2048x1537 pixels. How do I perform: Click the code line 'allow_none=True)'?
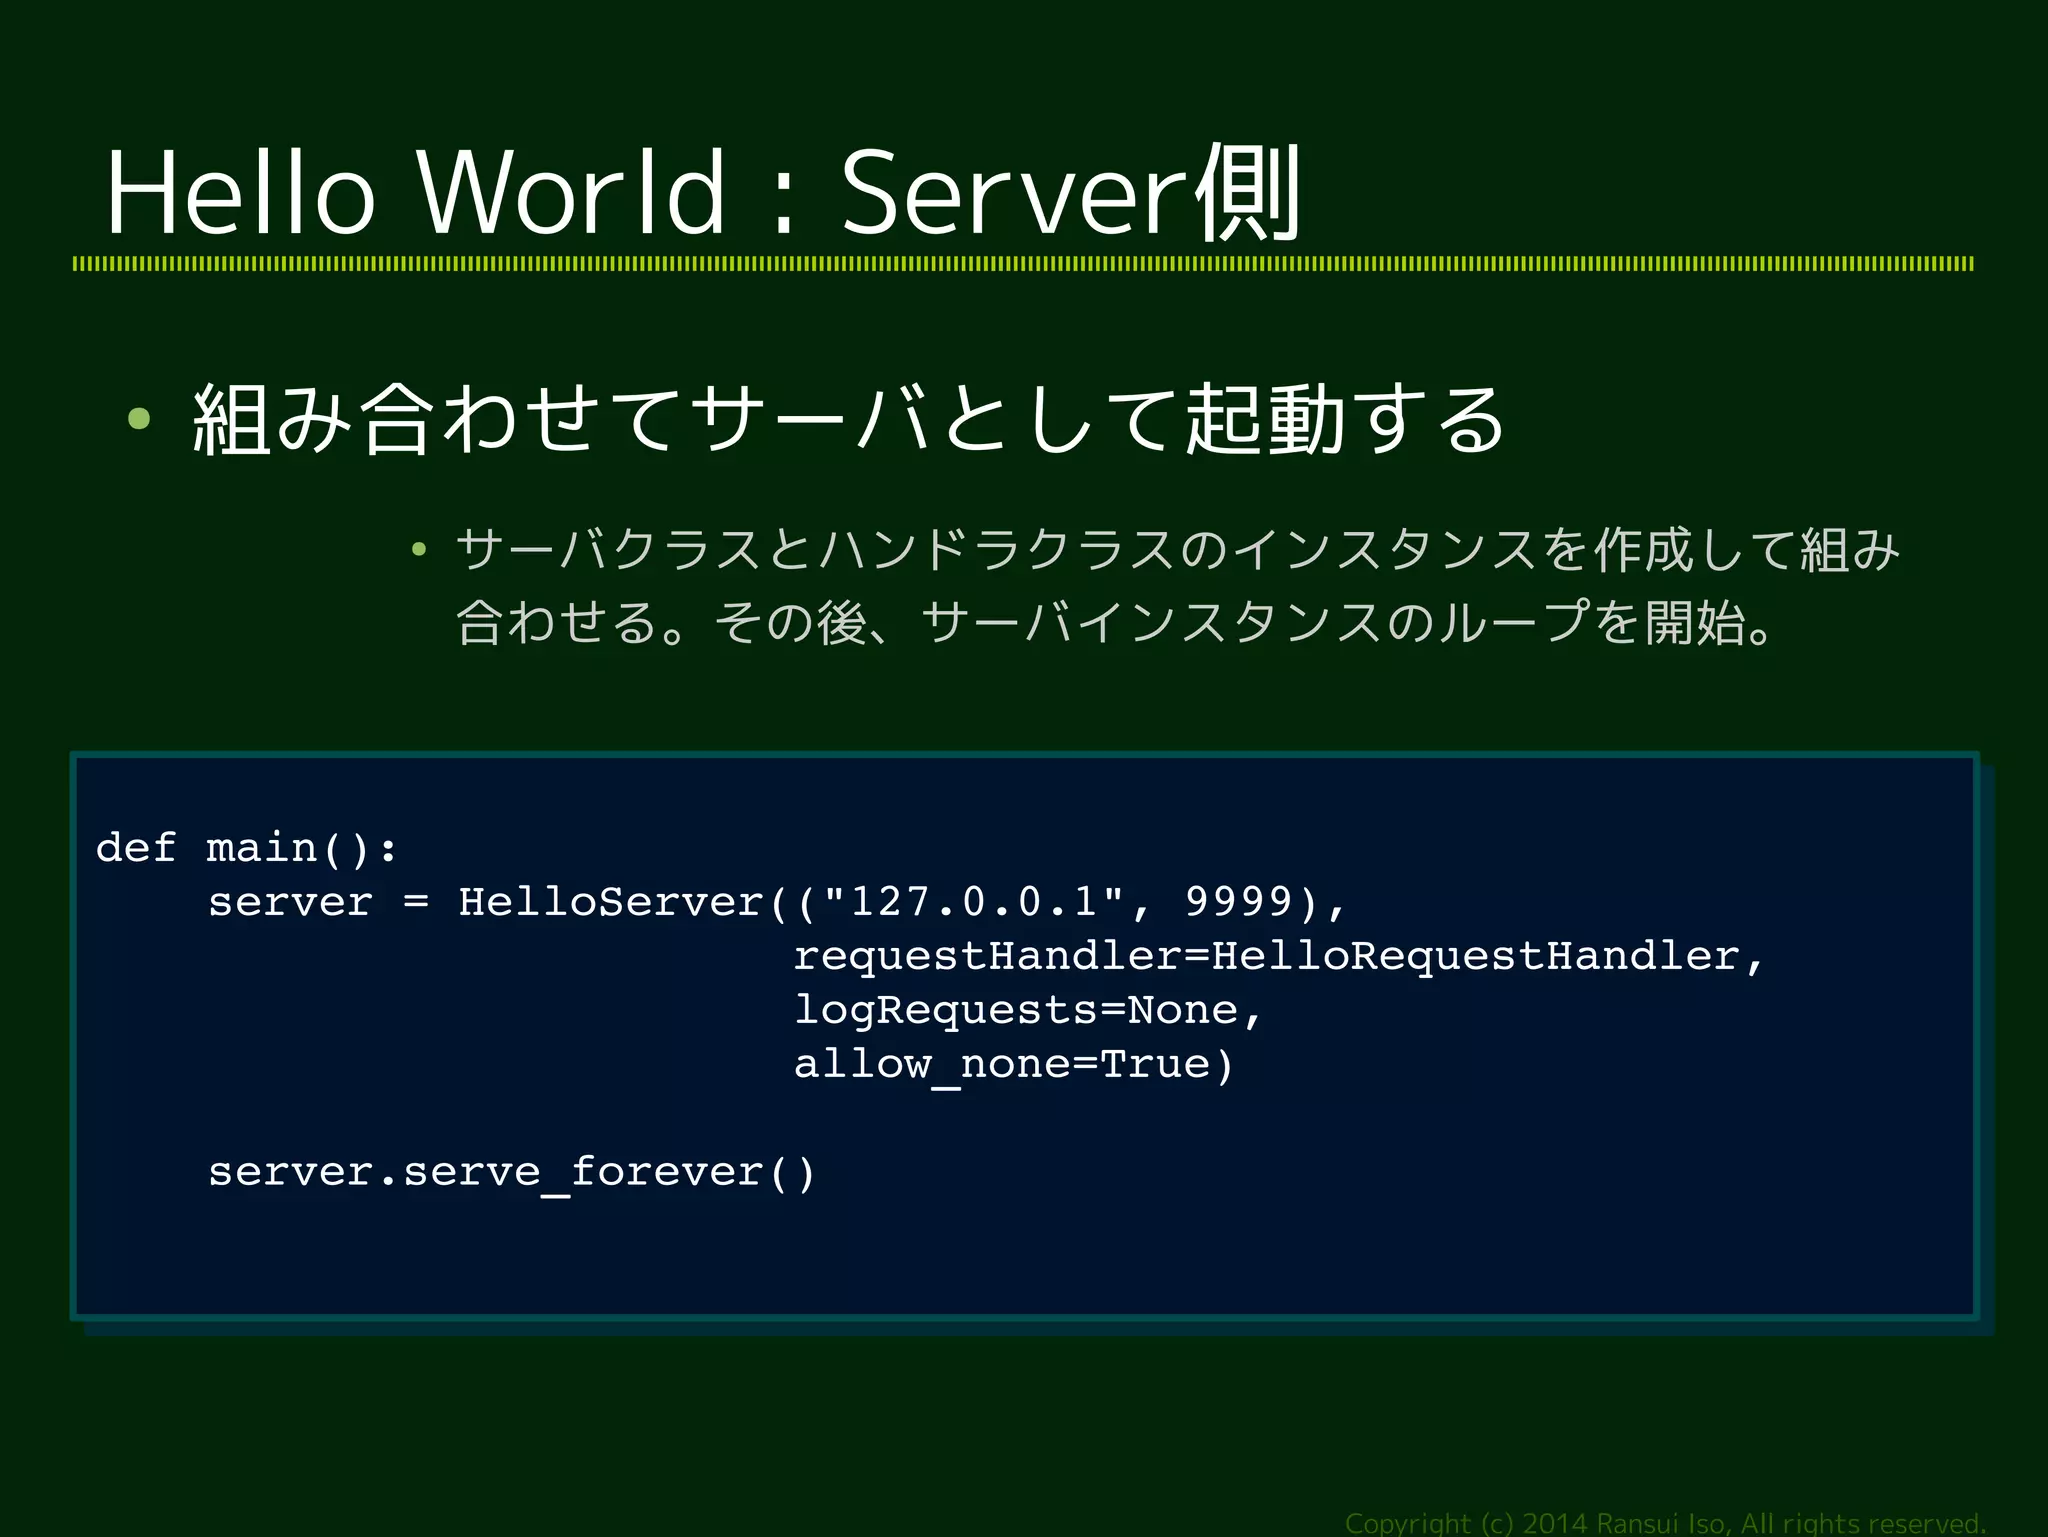pyautogui.click(x=1014, y=1065)
